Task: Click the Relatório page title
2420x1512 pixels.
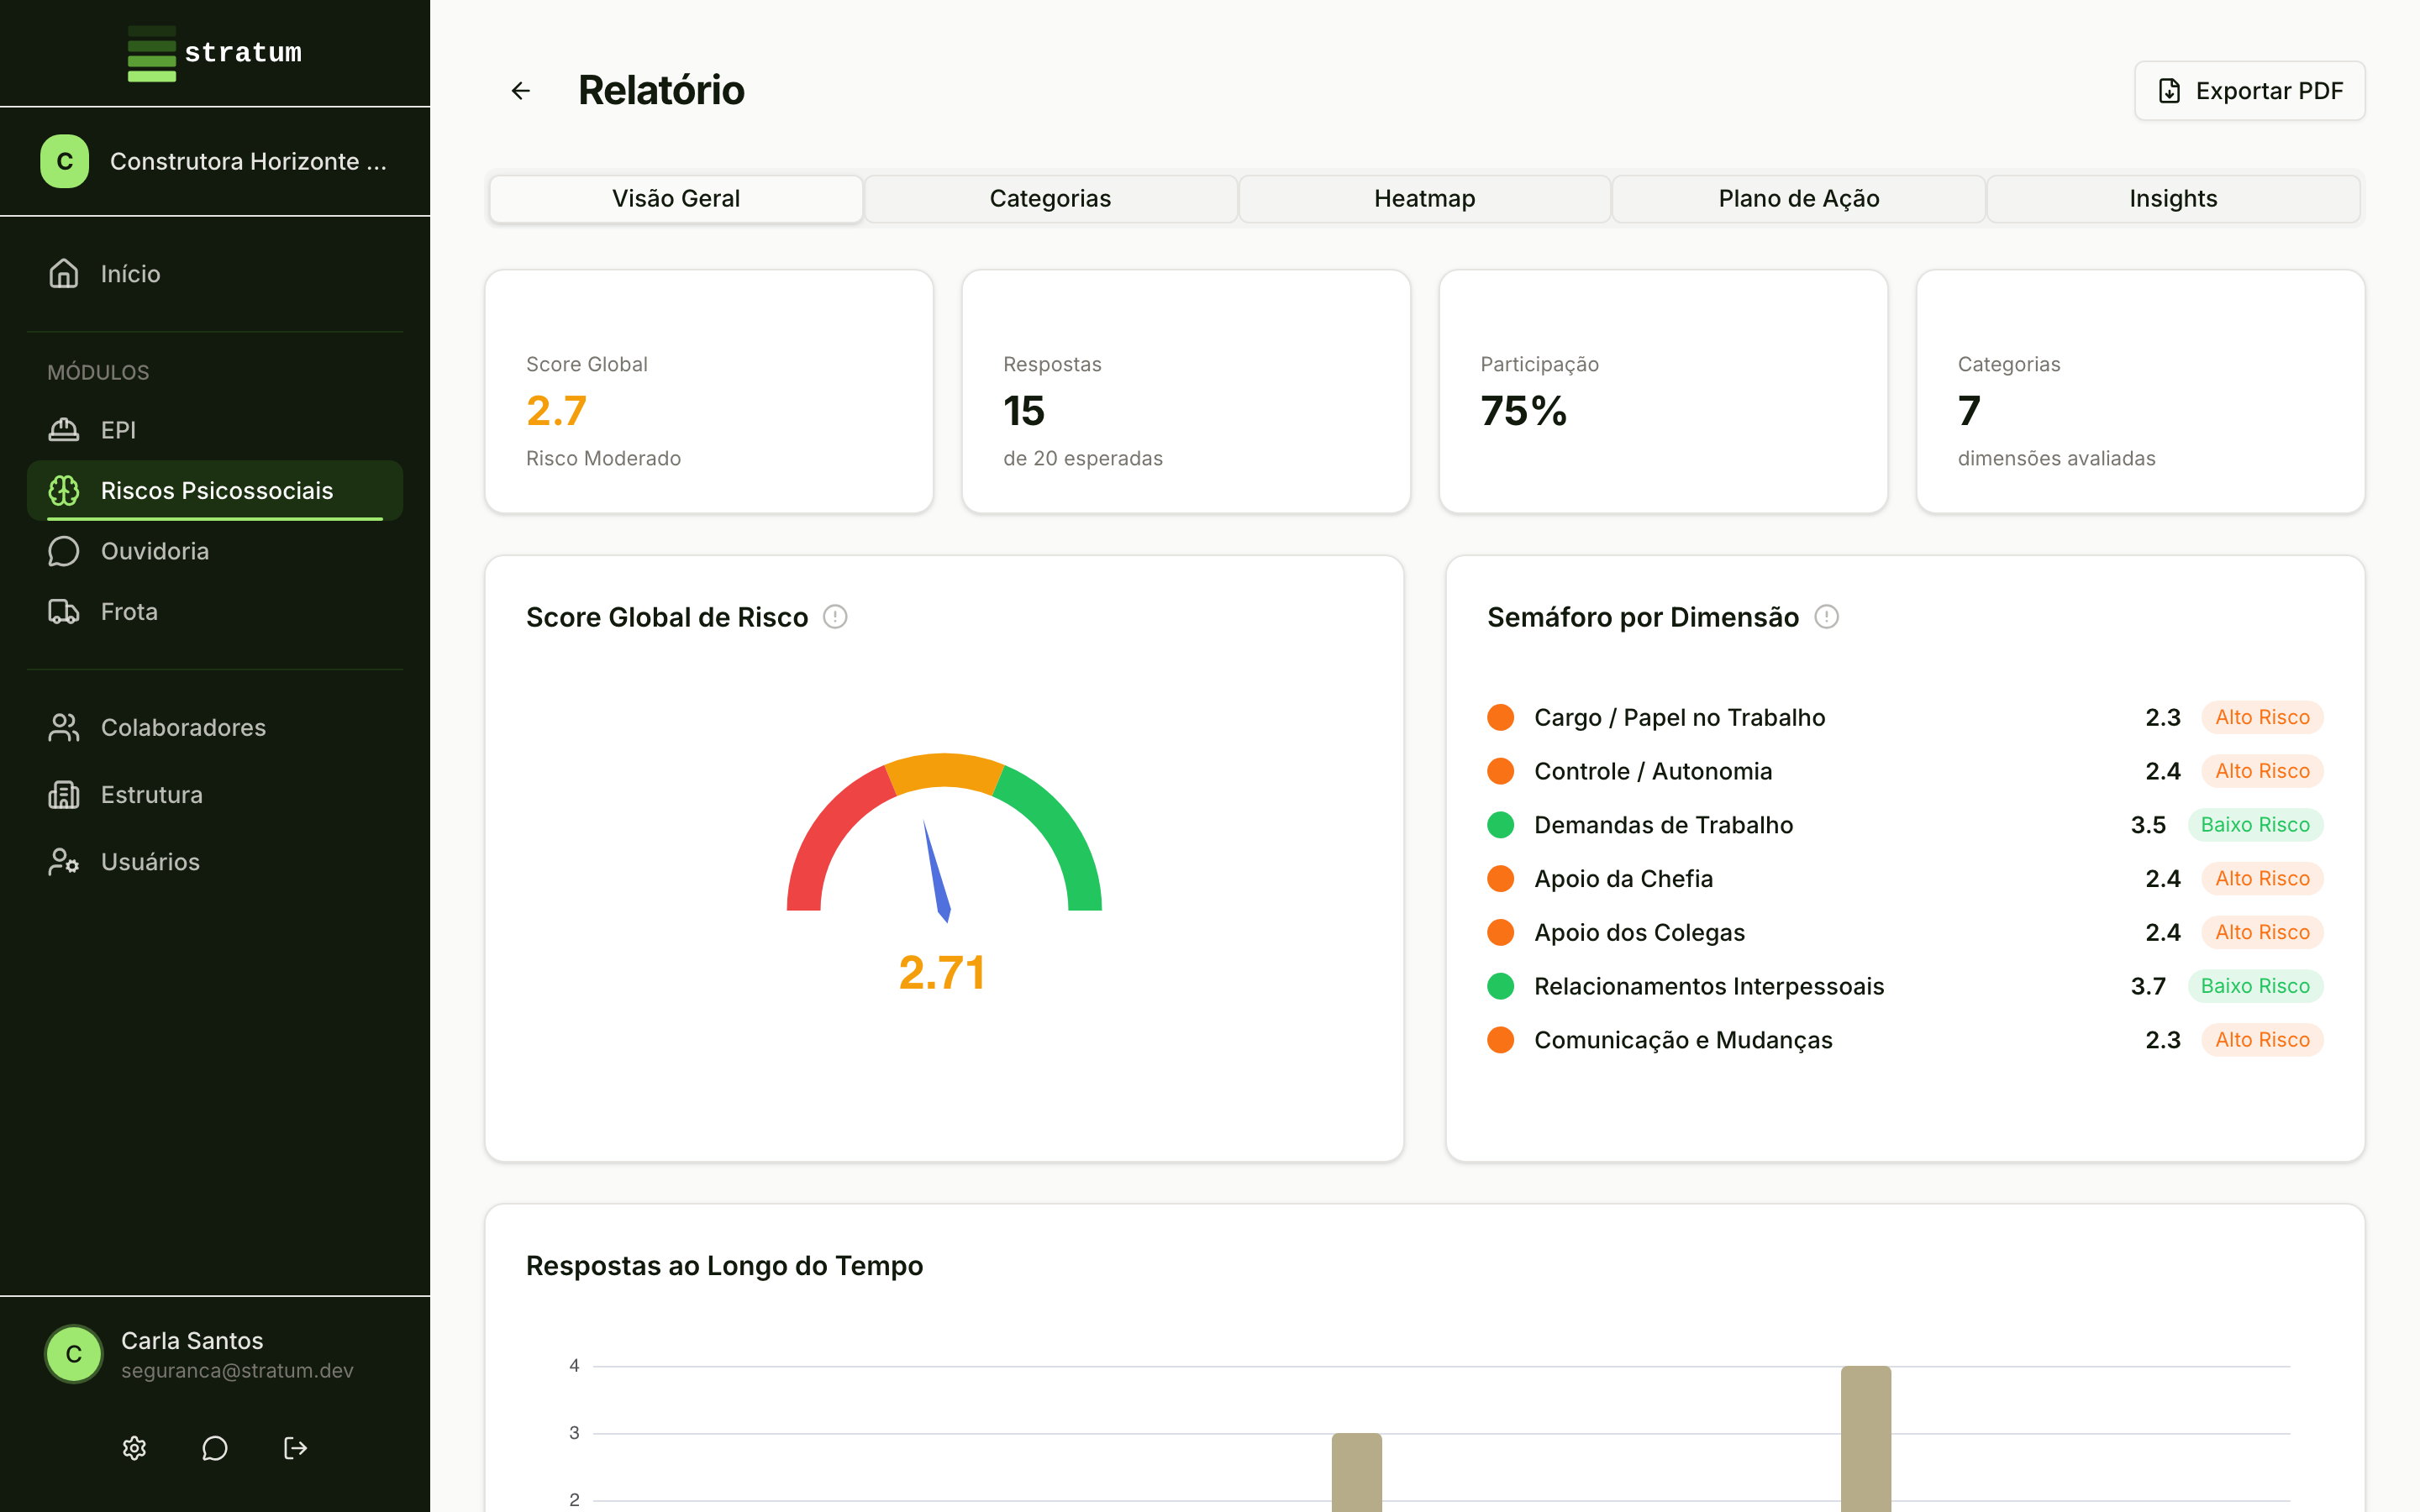Action: coord(661,91)
